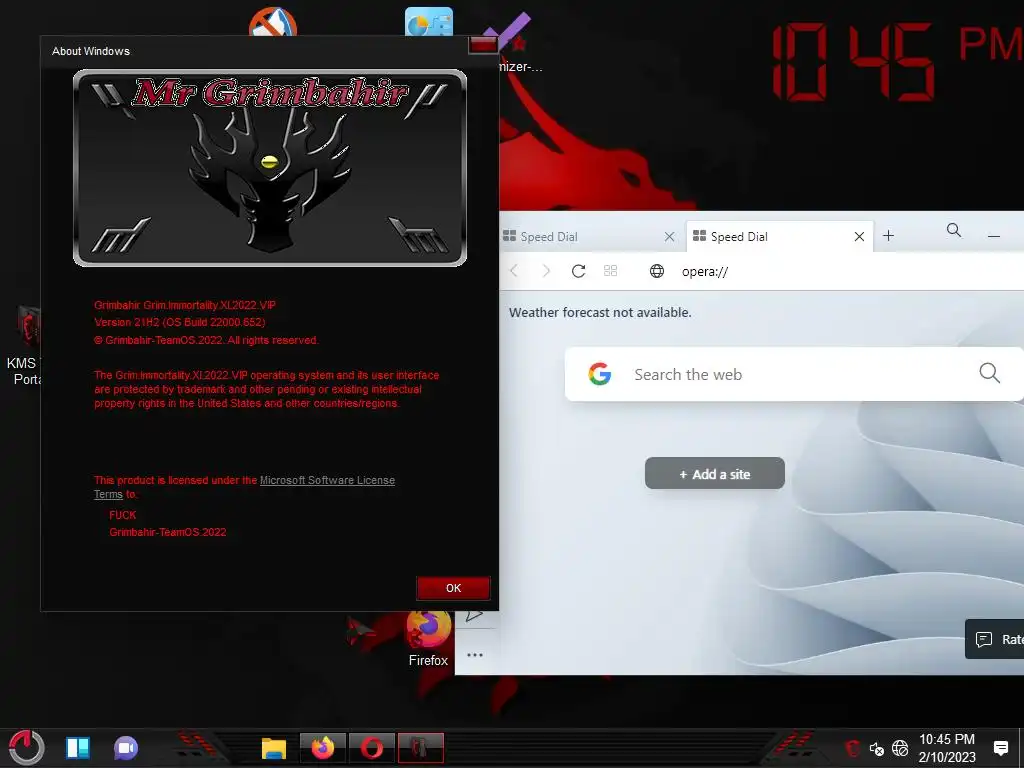Click the Weather forecast not available text
1024x768 pixels.
pos(600,313)
